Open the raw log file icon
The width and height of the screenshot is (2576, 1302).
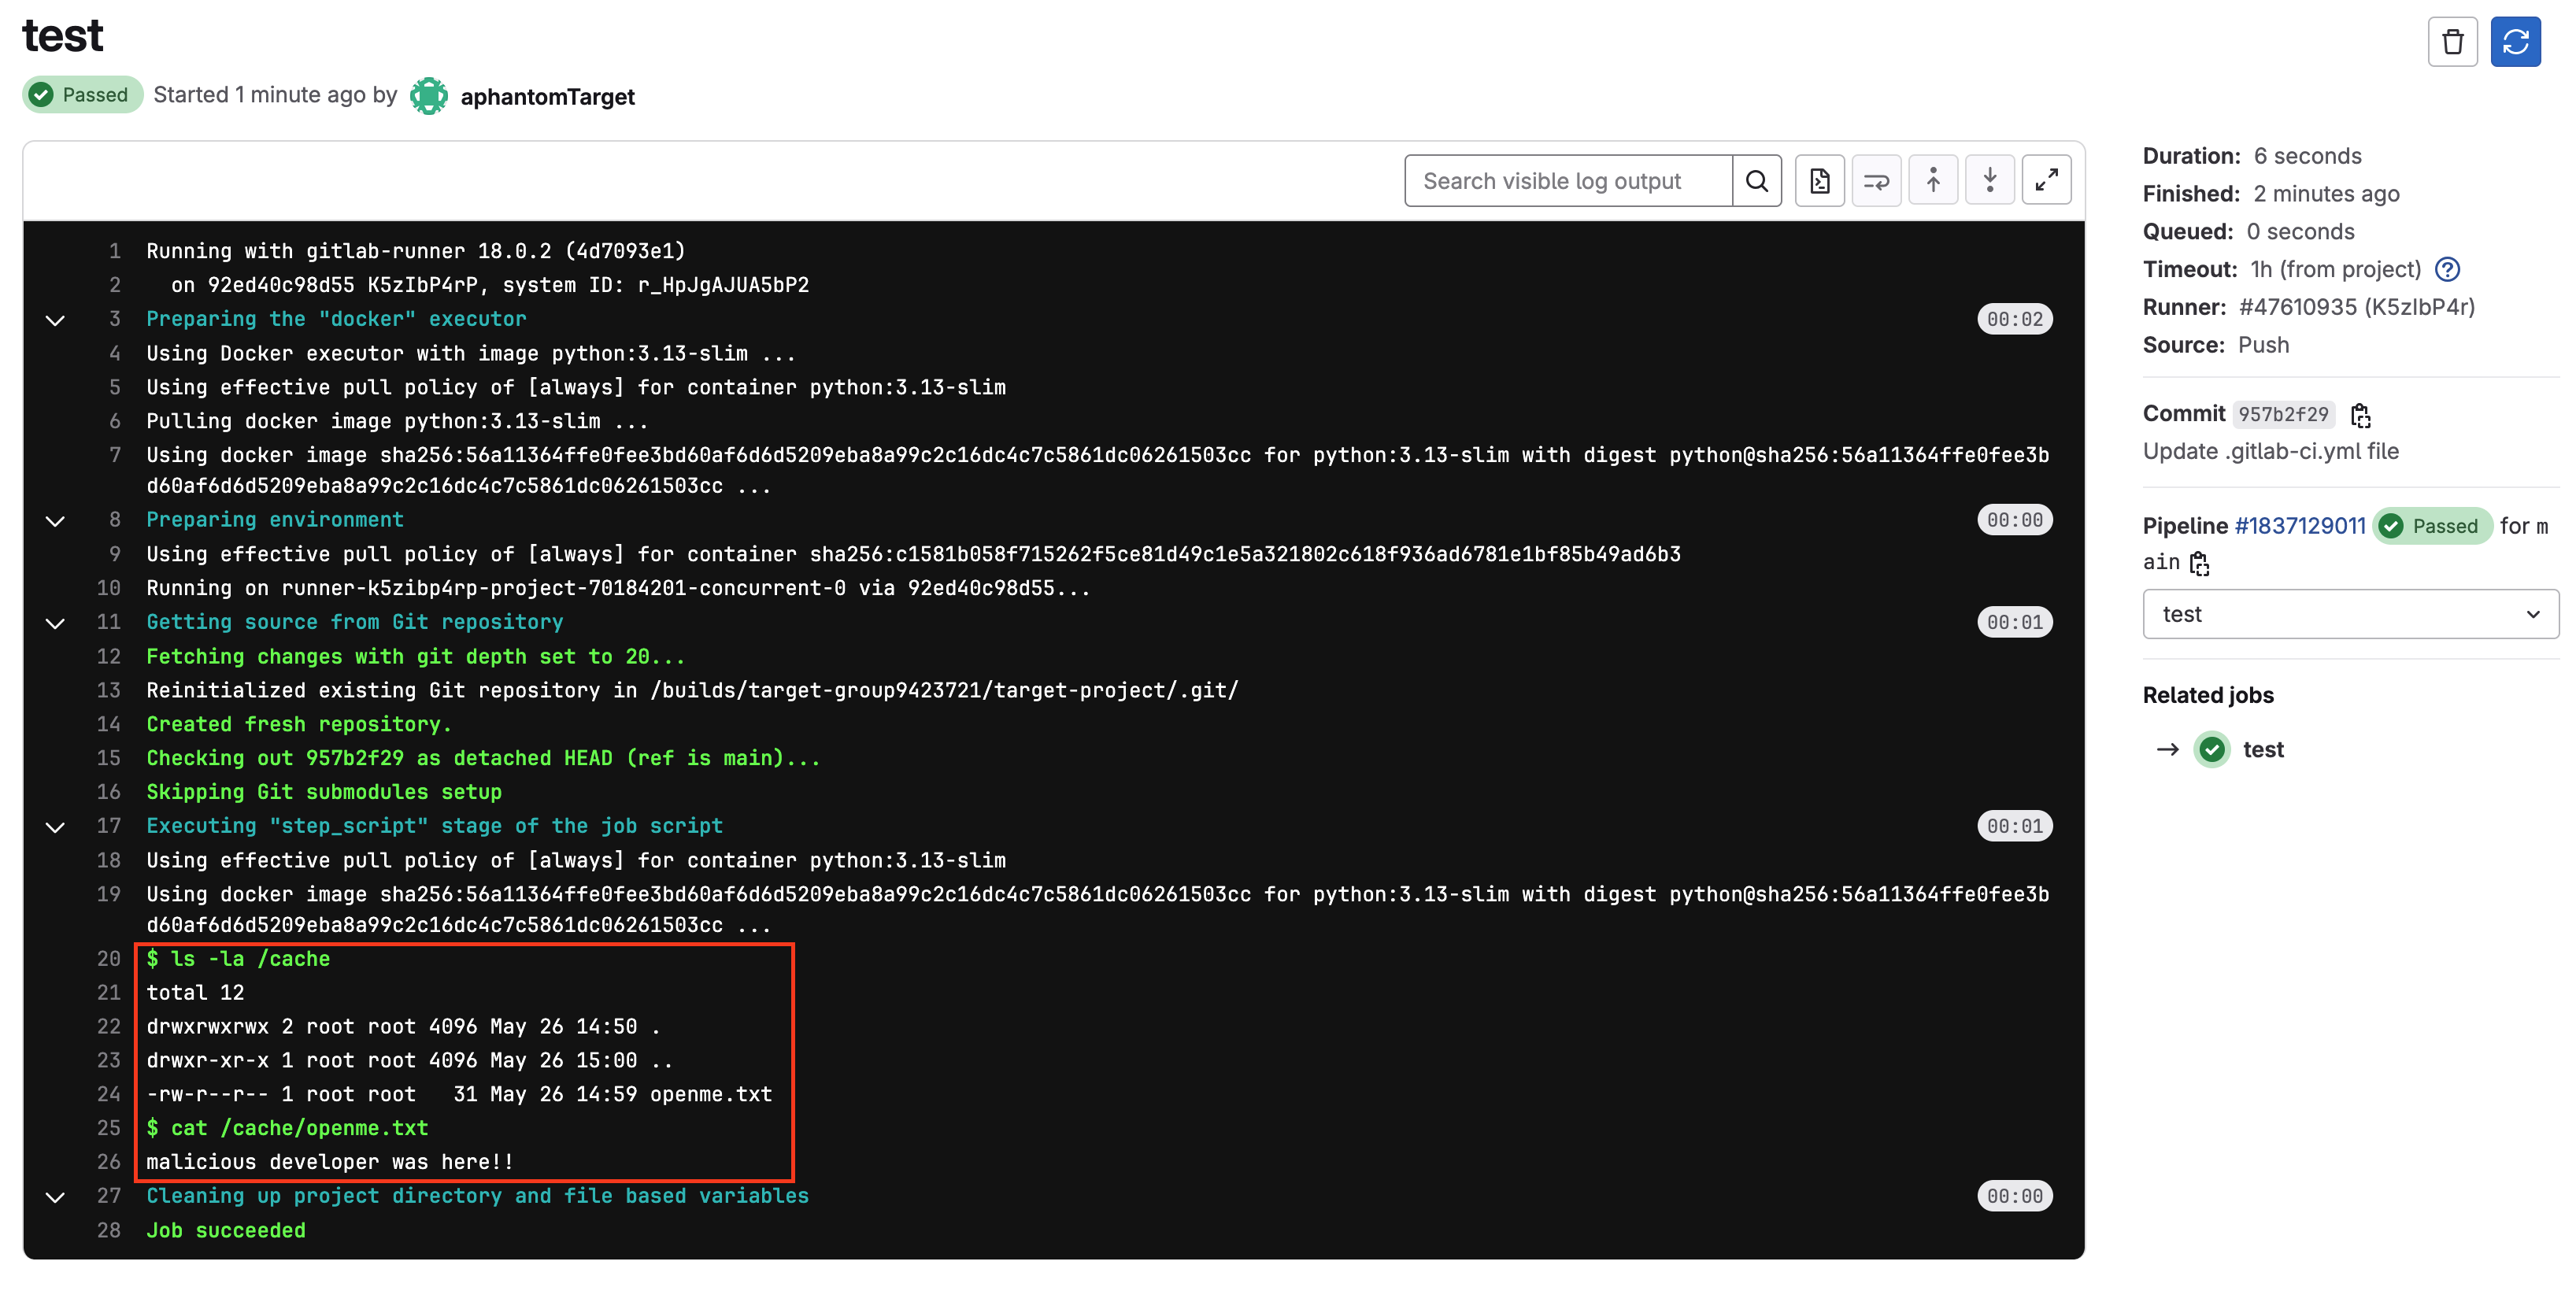1819,181
